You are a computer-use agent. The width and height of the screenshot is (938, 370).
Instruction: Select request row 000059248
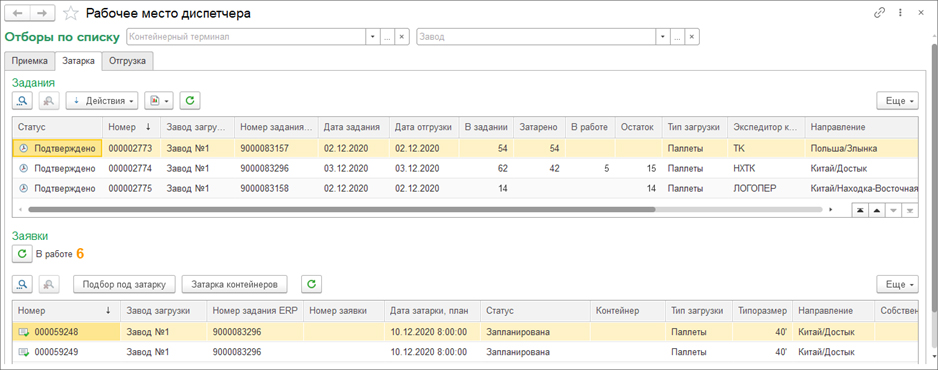pyautogui.click(x=465, y=332)
